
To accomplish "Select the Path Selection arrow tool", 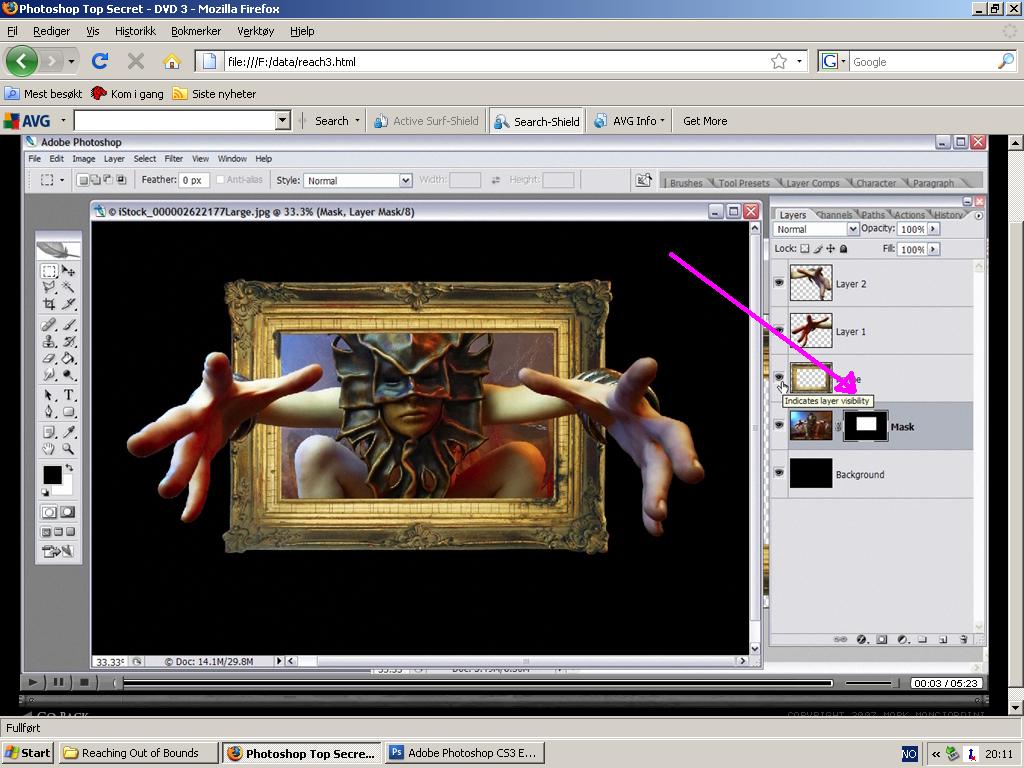I will 49,395.
